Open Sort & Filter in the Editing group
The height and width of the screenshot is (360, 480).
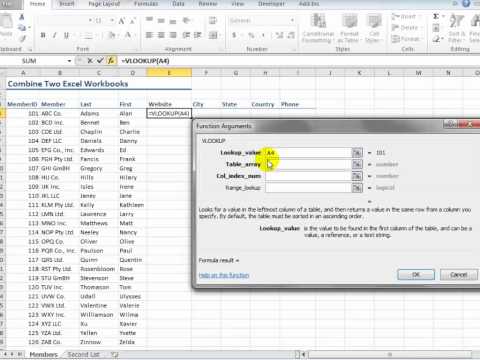pyautogui.click(x=456, y=27)
